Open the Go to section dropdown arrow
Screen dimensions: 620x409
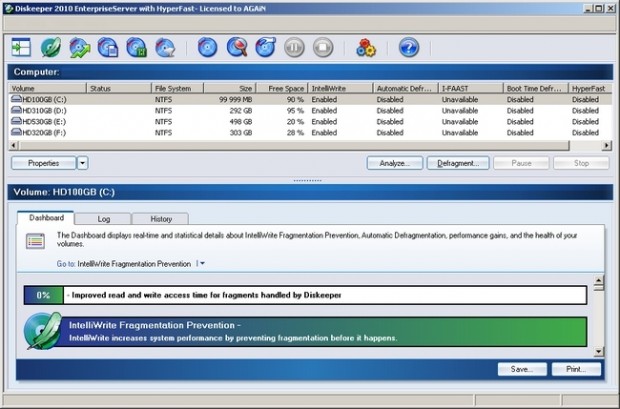tap(201, 263)
